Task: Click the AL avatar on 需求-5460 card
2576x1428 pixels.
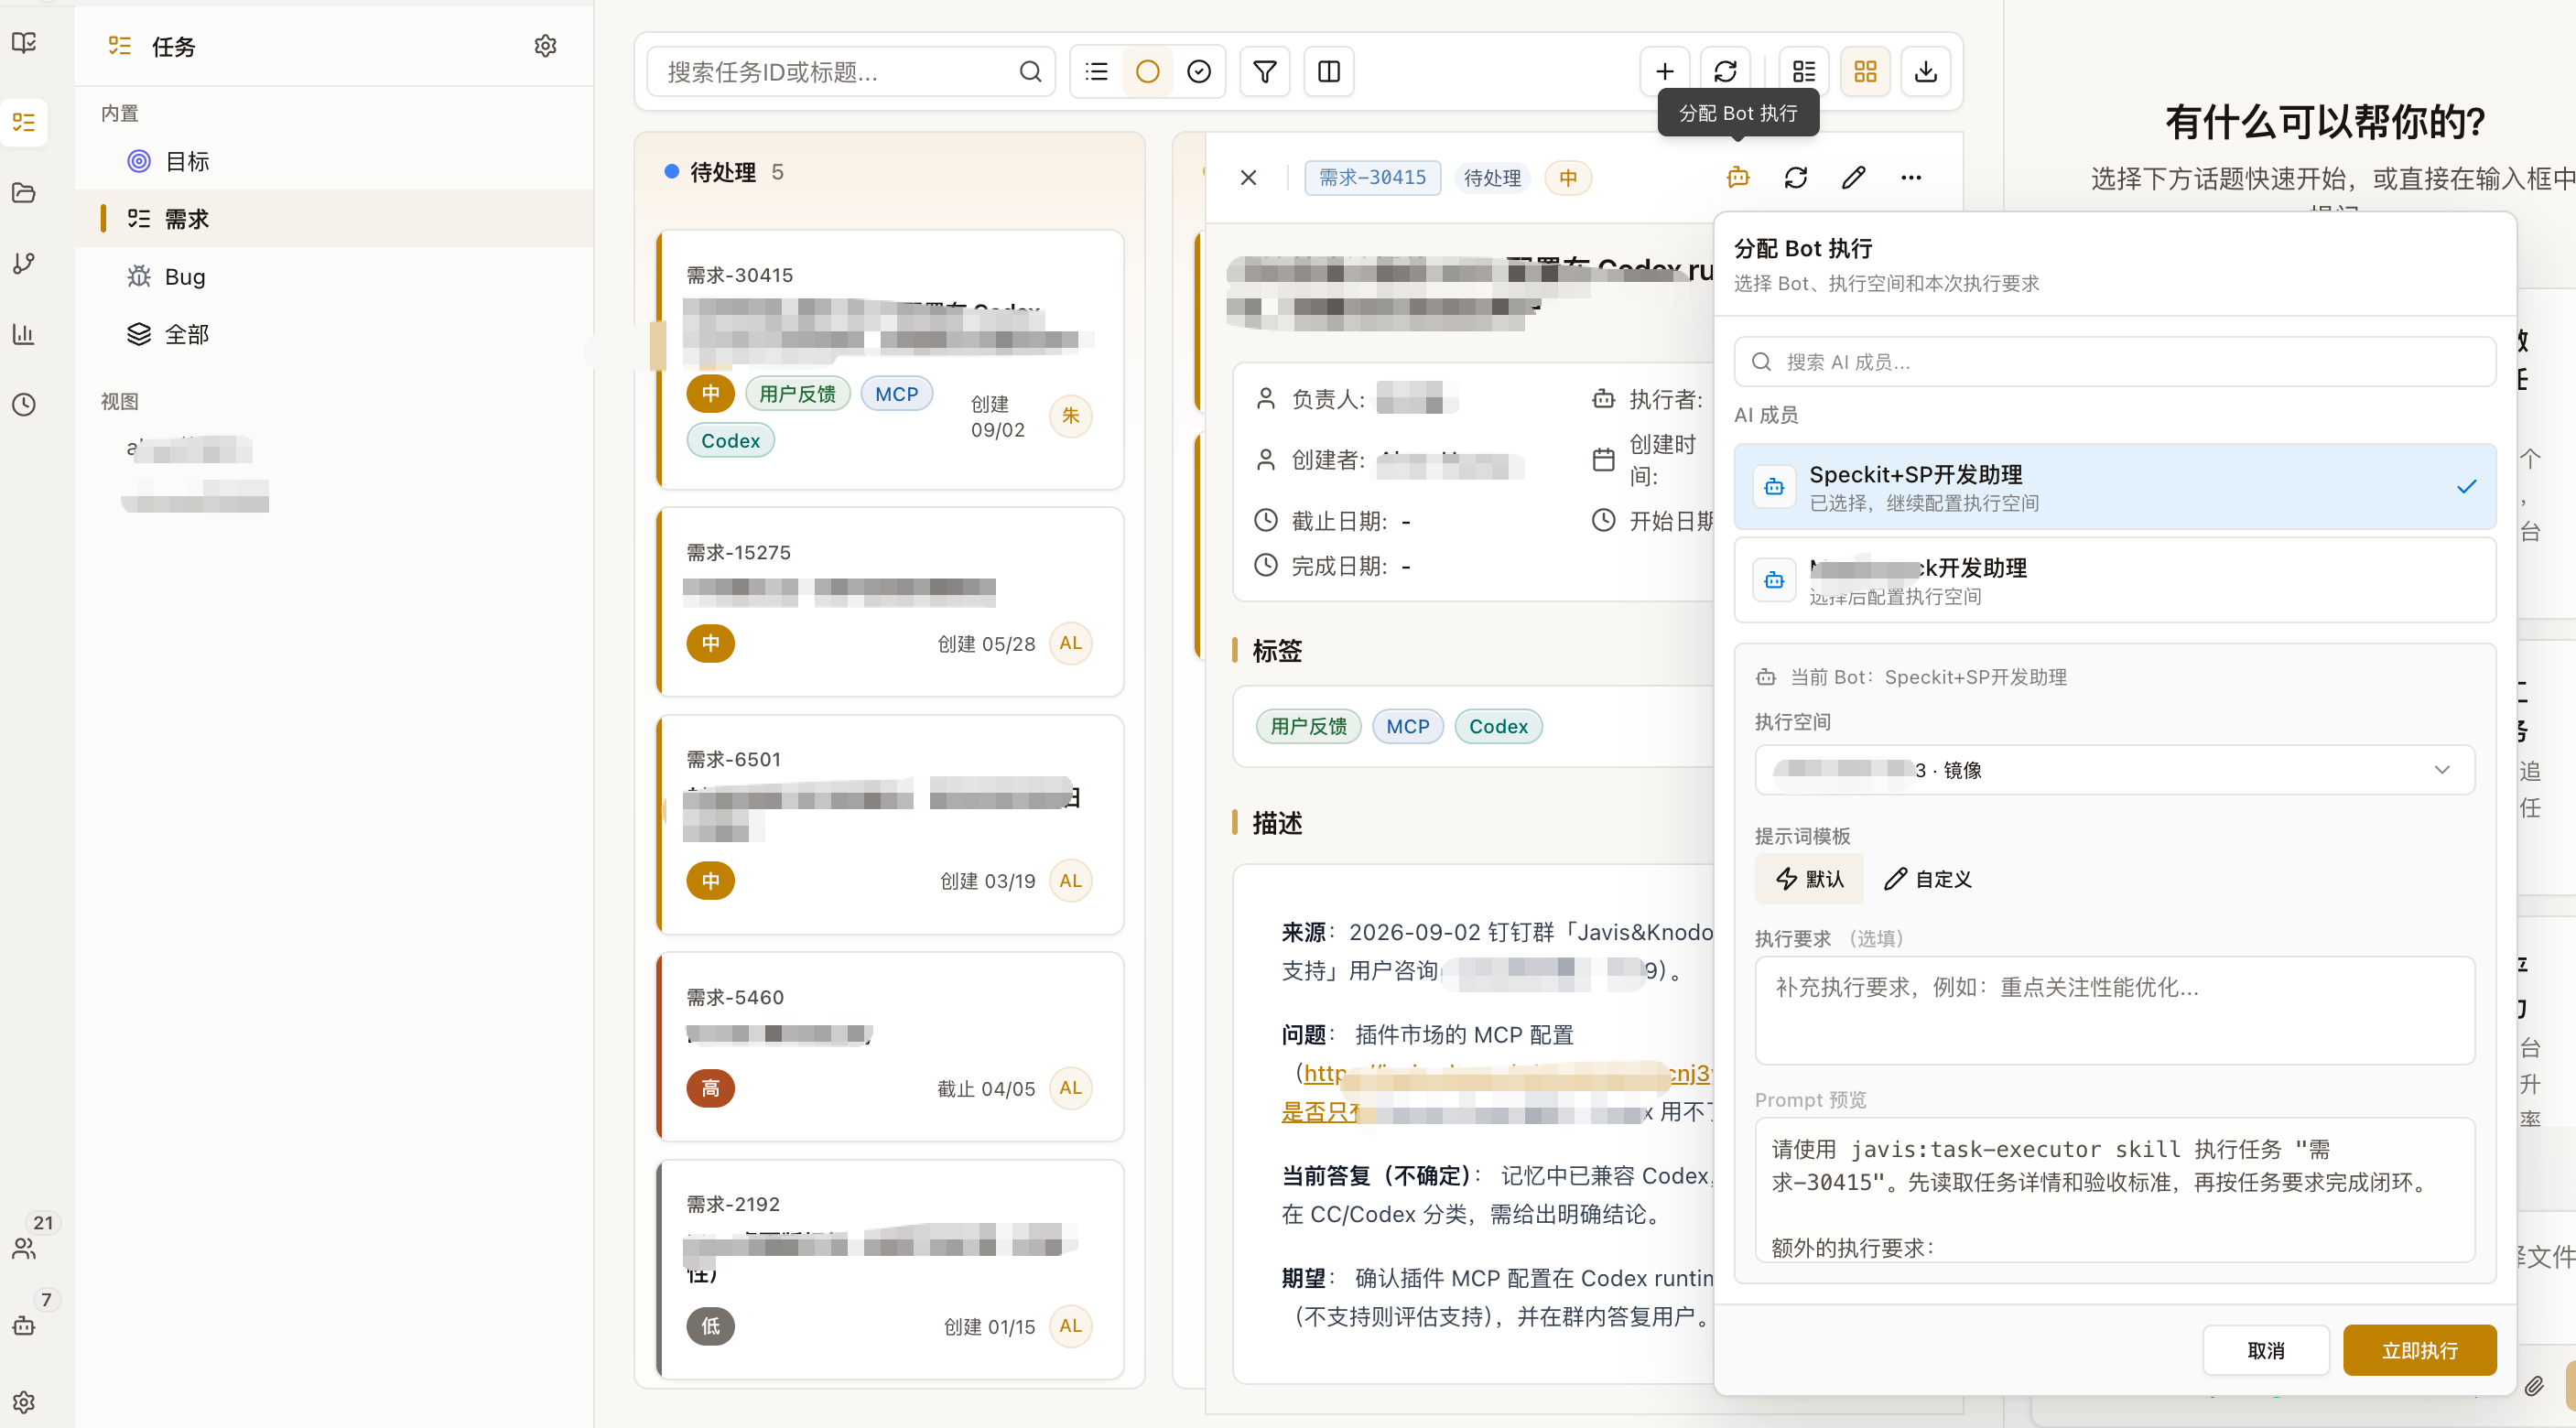Action: (1070, 1088)
